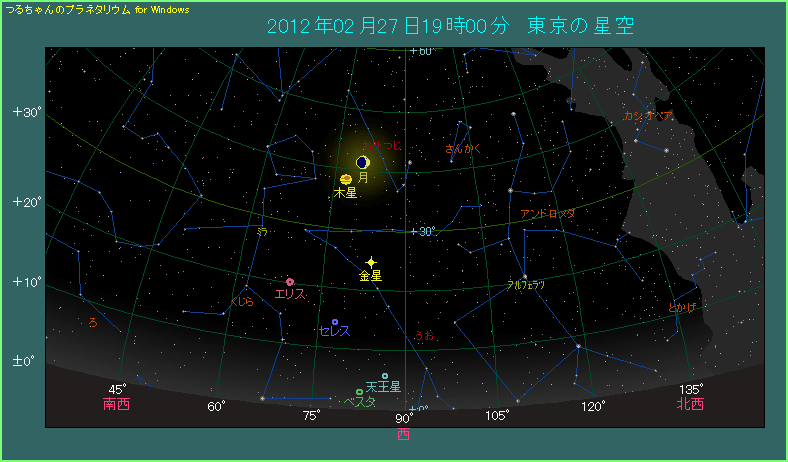Click the yellow Venus (金星) star marker
This screenshot has height=462, width=788.
click(371, 261)
